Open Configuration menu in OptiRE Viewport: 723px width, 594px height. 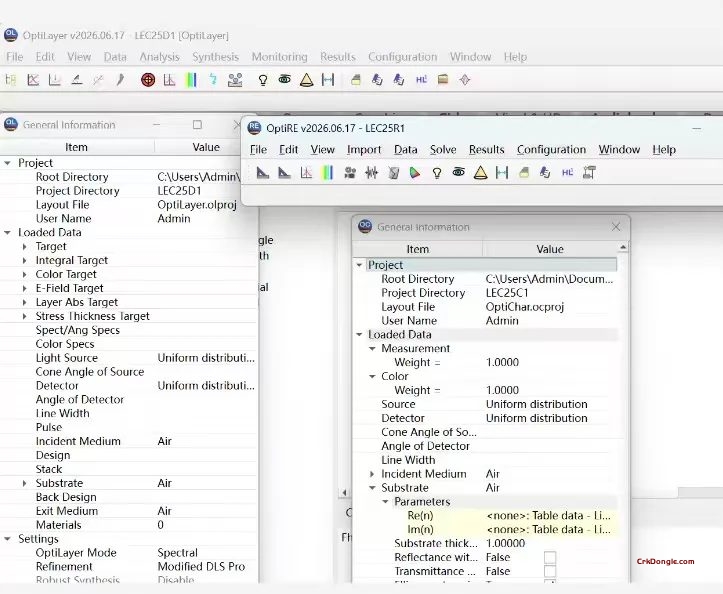pyautogui.click(x=551, y=149)
